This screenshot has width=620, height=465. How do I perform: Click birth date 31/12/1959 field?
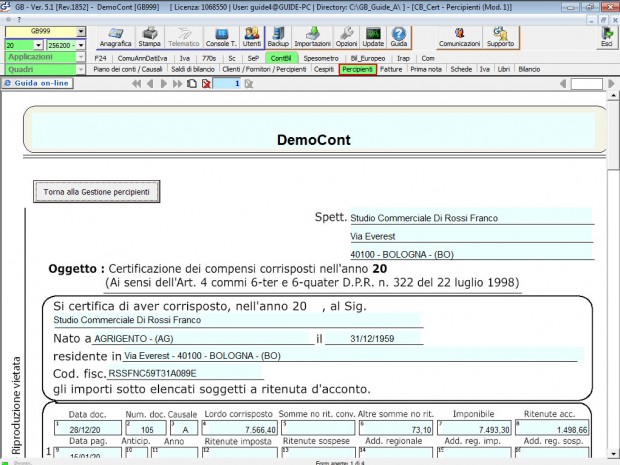tap(374, 338)
